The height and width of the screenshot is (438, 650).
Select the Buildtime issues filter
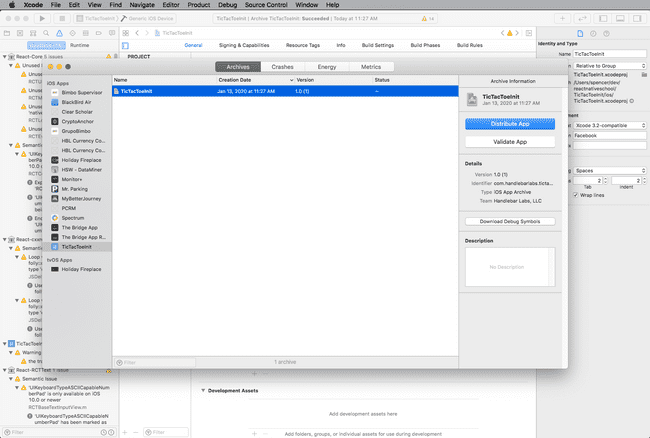point(46,45)
